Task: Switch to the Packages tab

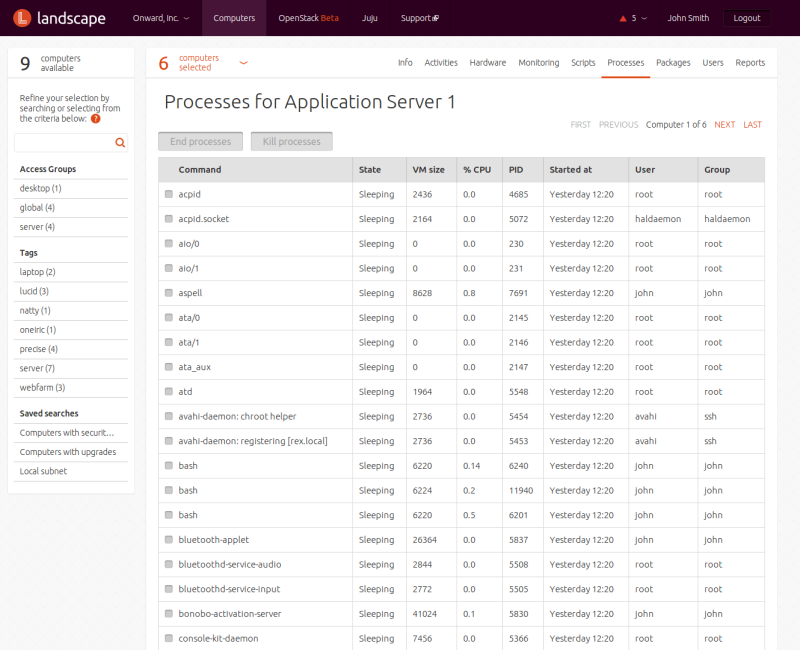Action: pyautogui.click(x=673, y=63)
